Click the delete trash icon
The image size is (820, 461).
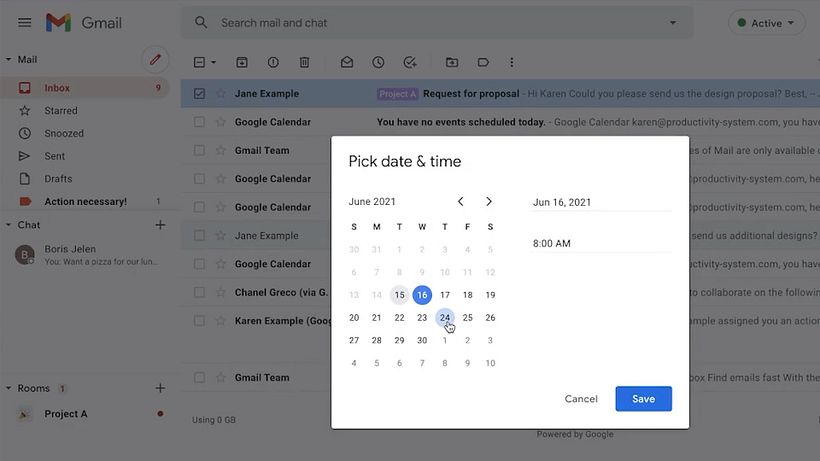pos(304,62)
